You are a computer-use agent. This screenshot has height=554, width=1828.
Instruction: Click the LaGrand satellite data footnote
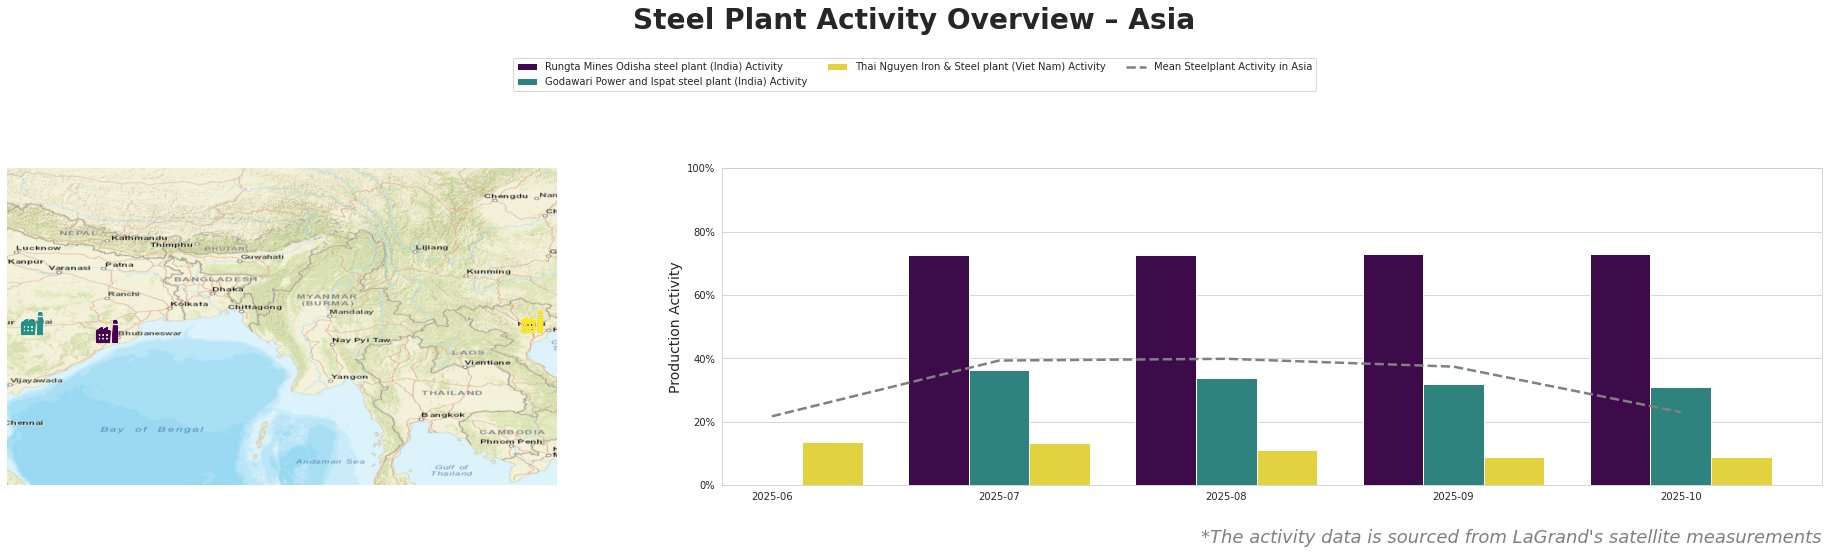click(1510, 537)
